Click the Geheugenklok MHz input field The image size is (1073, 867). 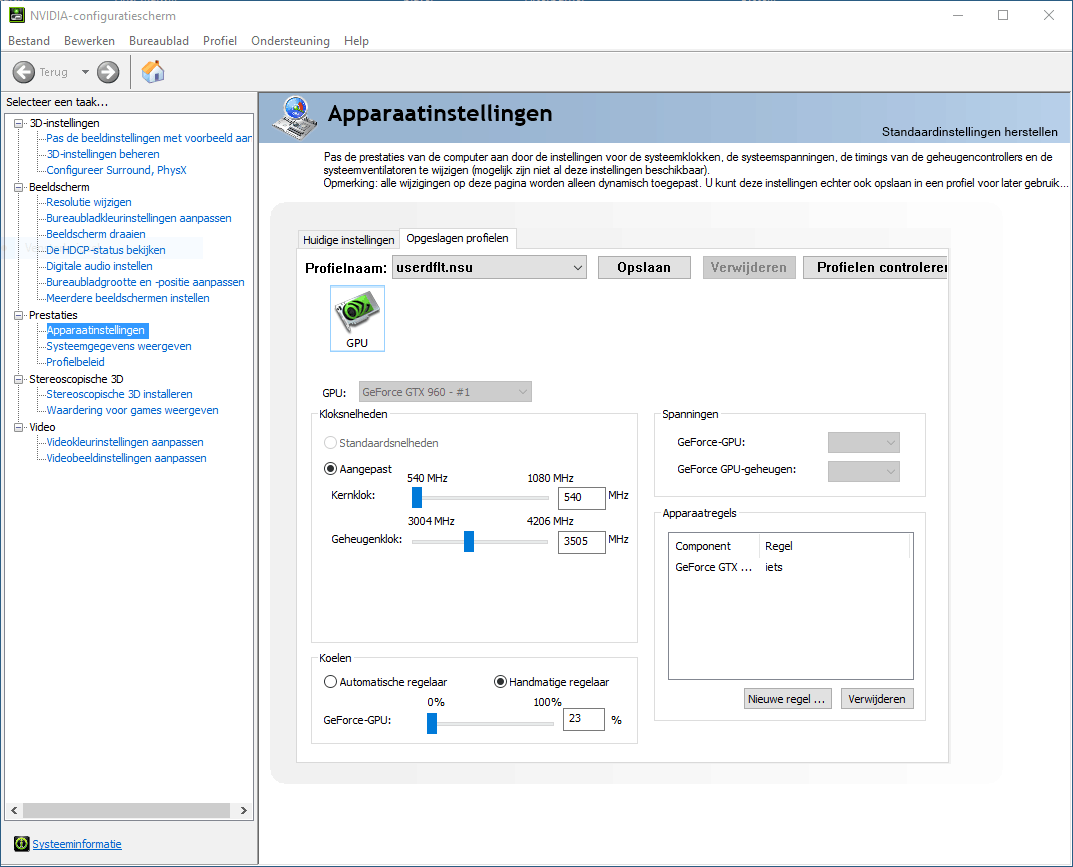(582, 541)
